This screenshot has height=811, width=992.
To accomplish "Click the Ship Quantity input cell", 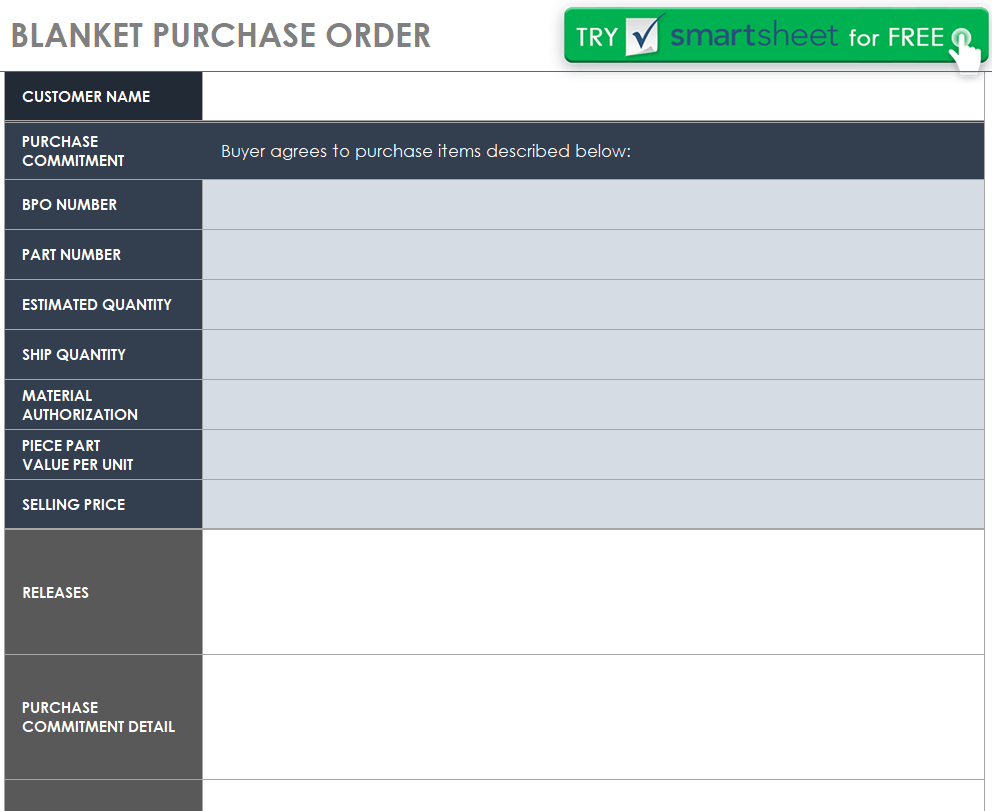I will 593,355.
